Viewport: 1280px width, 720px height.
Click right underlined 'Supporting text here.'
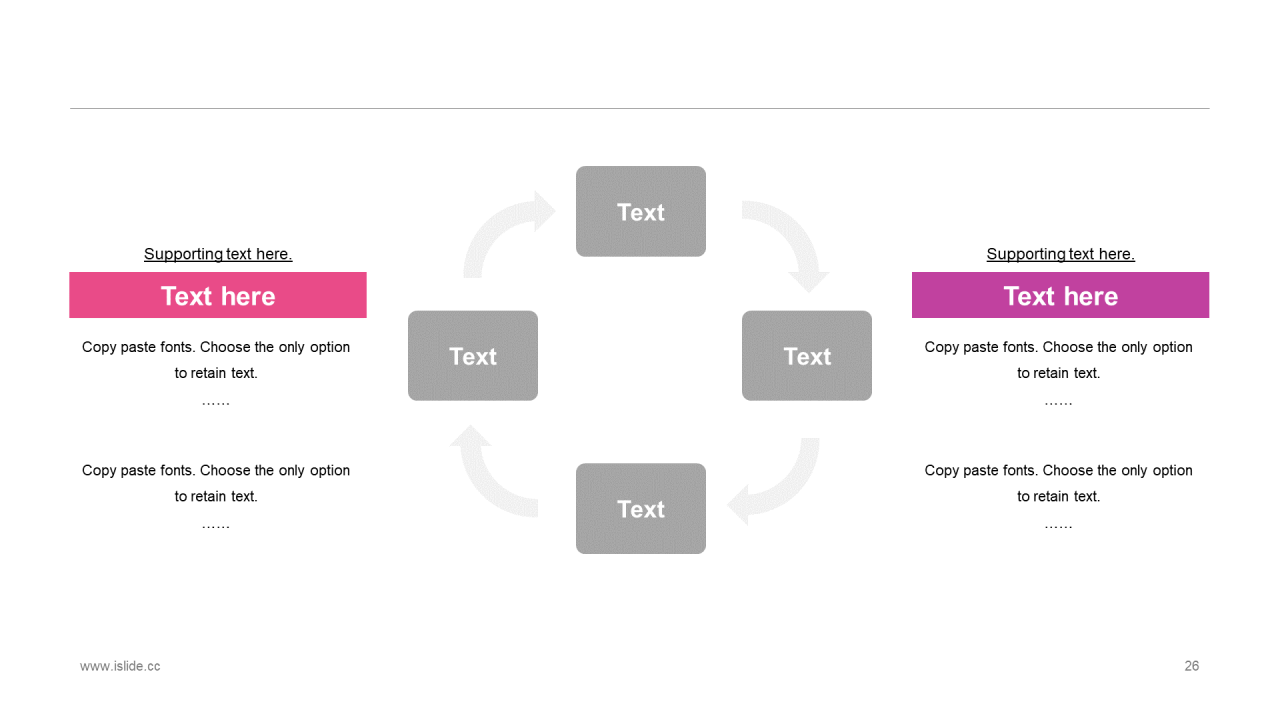tap(1060, 254)
